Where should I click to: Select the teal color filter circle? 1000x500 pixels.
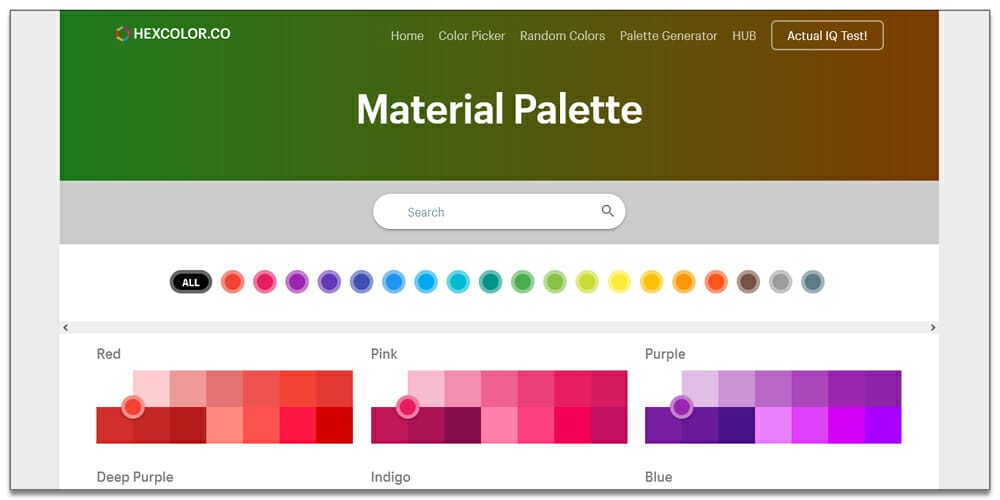pyautogui.click(x=490, y=282)
